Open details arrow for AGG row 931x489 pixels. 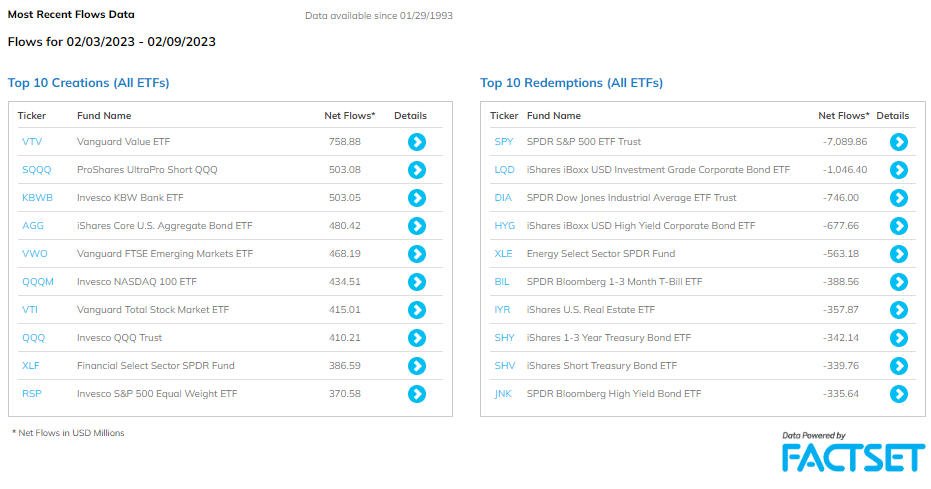417,226
